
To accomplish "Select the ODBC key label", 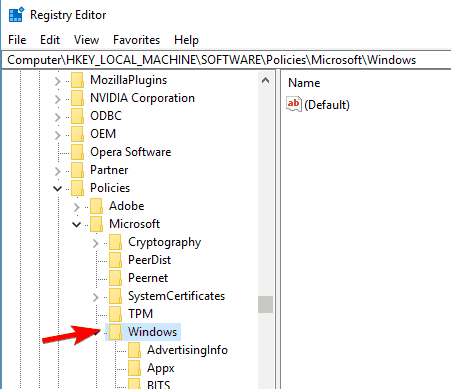I will coord(106,116).
